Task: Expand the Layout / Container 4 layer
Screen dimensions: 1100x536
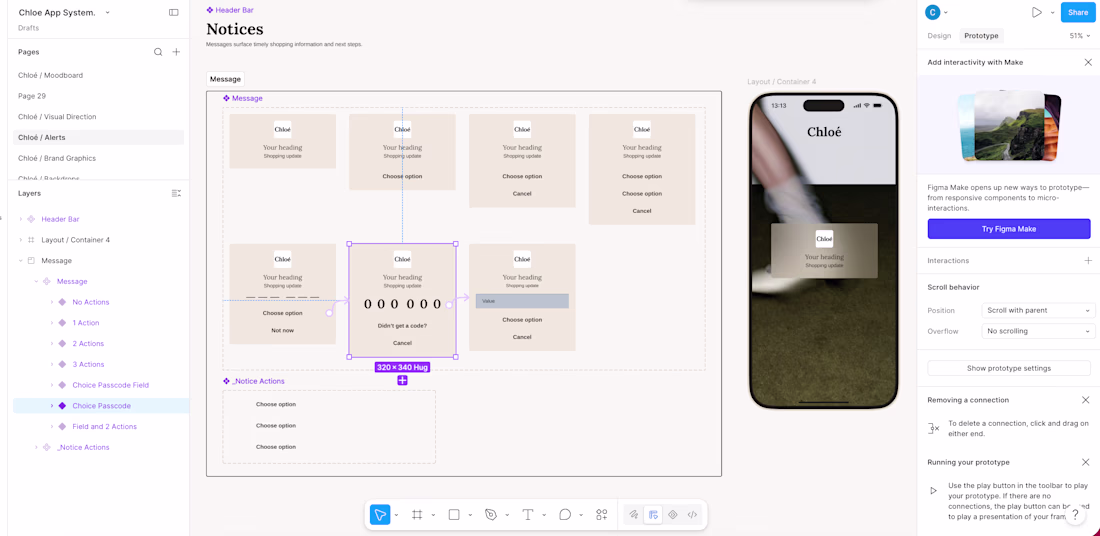Action: (x=20, y=240)
